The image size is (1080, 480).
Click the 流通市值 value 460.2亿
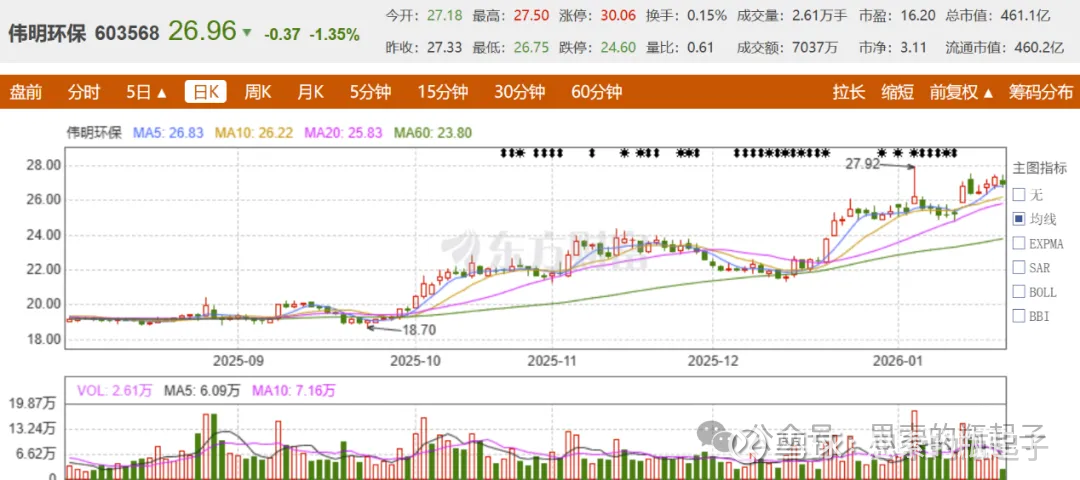click(1038, 48)
